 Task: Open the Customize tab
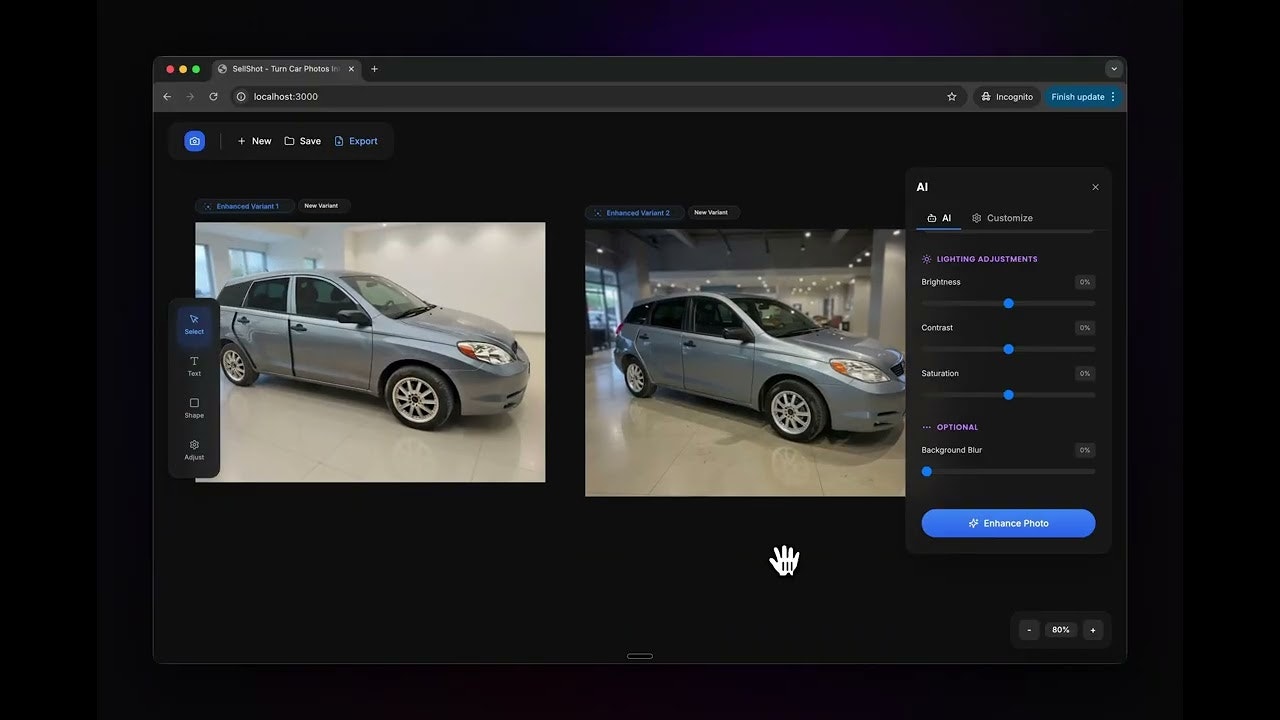[x=1002, y=217]
